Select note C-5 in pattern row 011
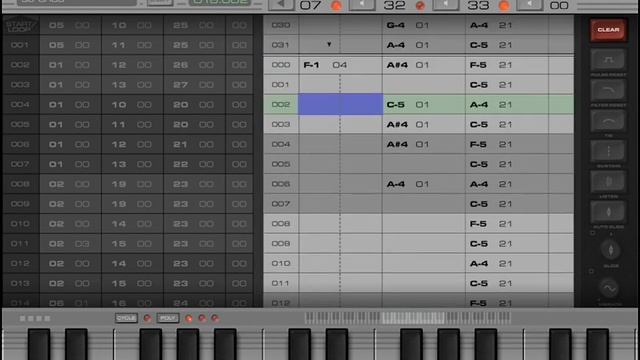 coord(479,284)
